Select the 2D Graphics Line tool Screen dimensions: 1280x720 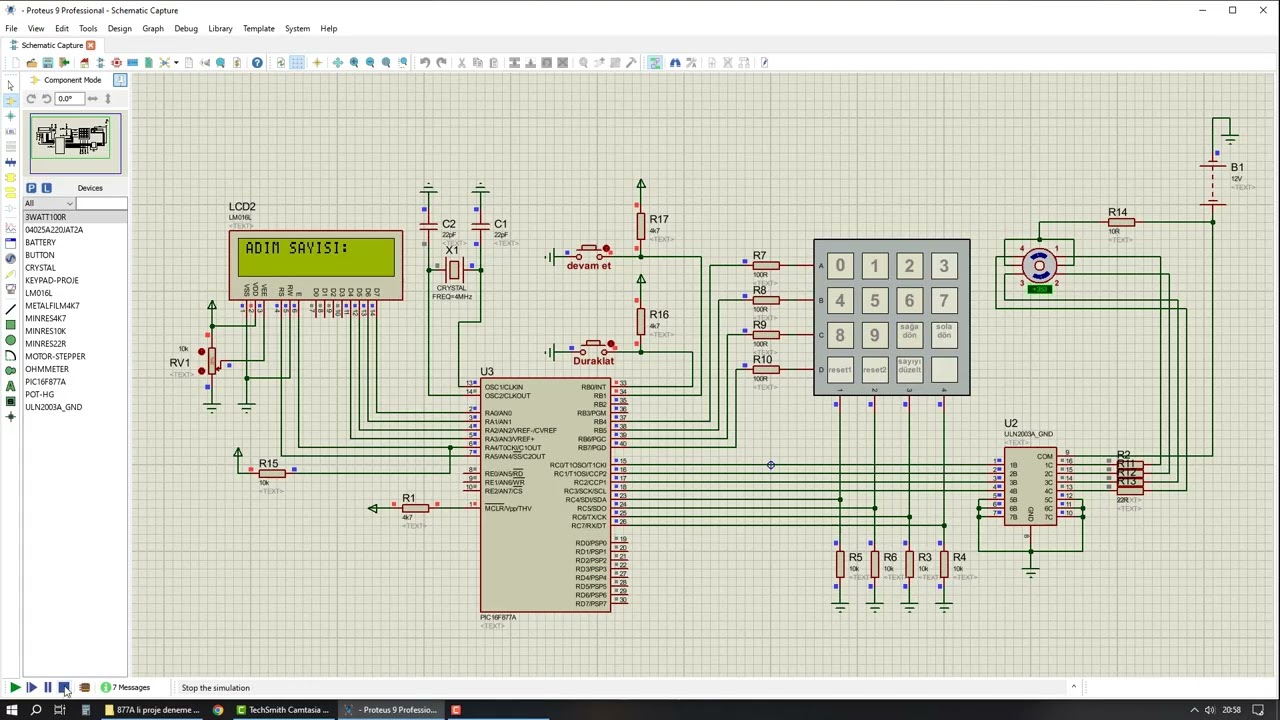[x=10, y=310]
